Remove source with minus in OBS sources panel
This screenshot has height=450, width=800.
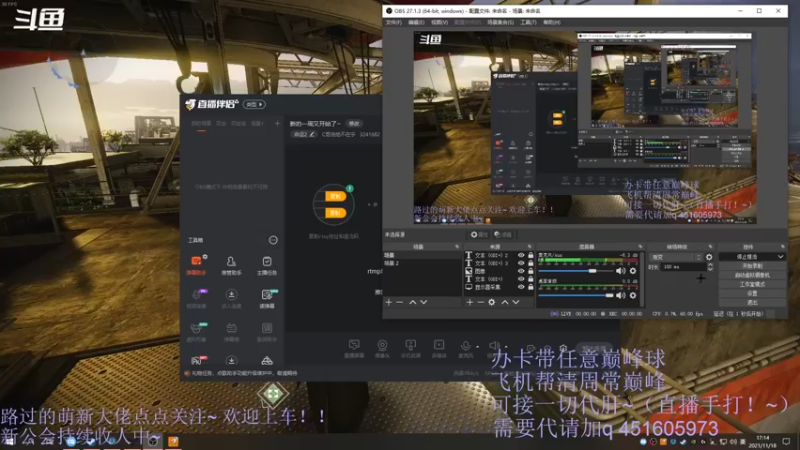[x=481, y=303]
